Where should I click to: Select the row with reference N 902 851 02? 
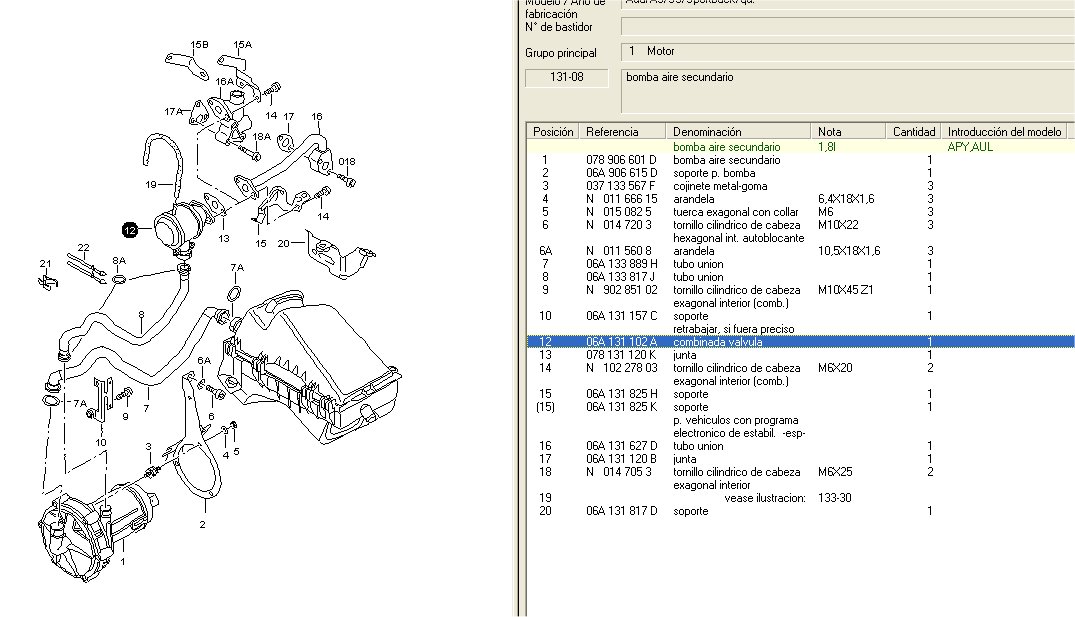pyautogui.click(x=800, y=296)
